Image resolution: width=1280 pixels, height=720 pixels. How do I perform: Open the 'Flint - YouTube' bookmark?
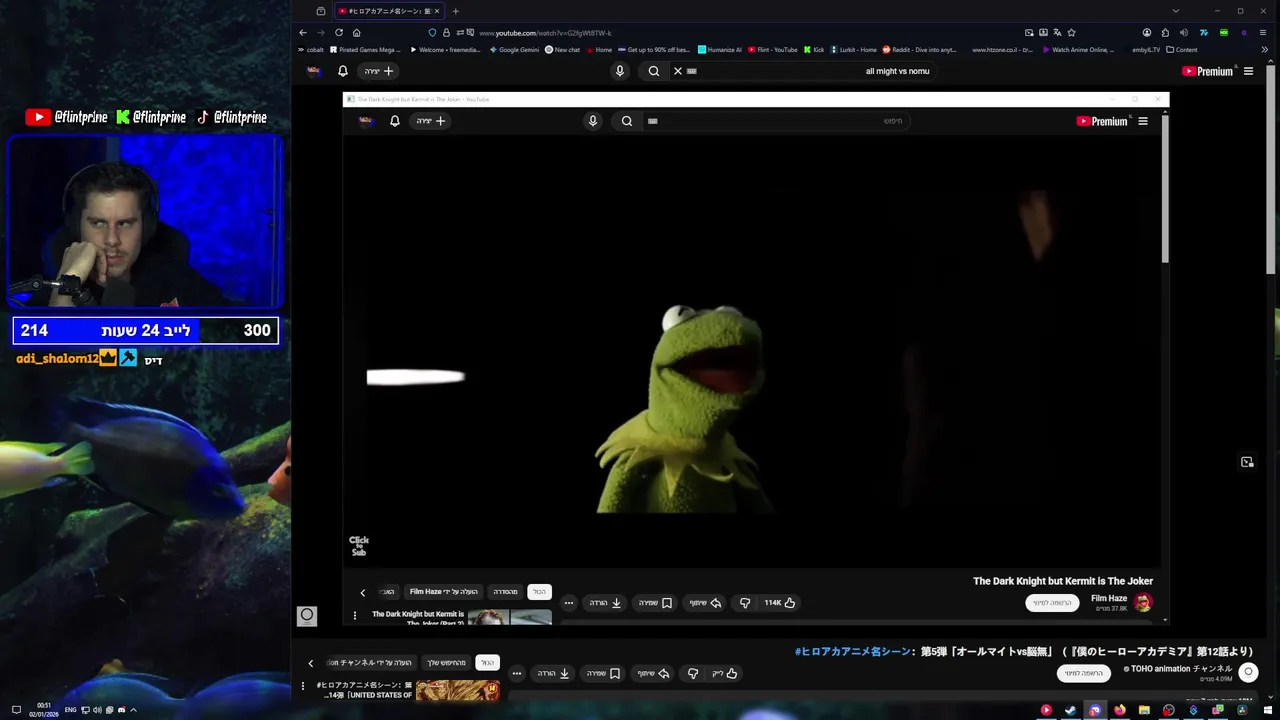772,49
